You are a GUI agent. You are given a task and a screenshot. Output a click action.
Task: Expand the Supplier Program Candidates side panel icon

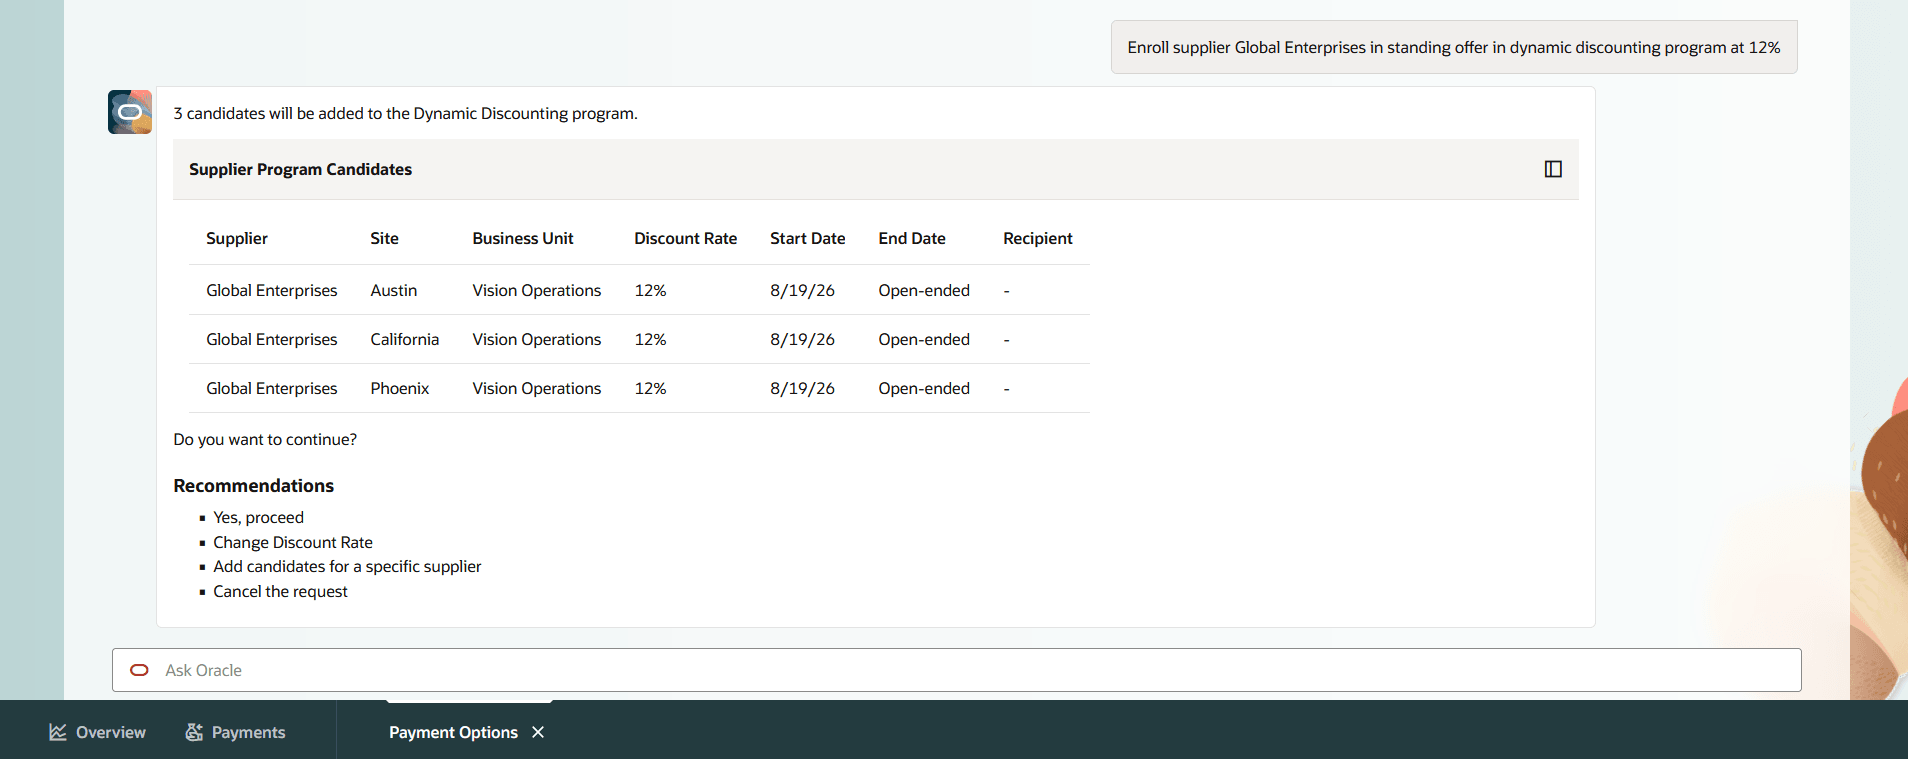[x=1553, y=169]
